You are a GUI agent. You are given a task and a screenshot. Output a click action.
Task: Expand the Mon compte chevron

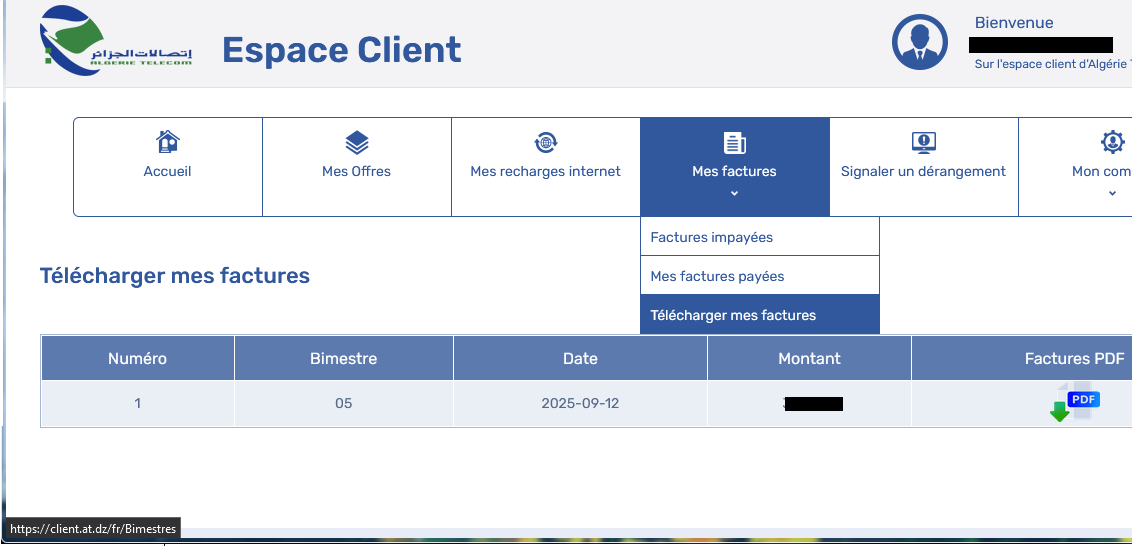pyautogui.click(x=1113, y=194)
